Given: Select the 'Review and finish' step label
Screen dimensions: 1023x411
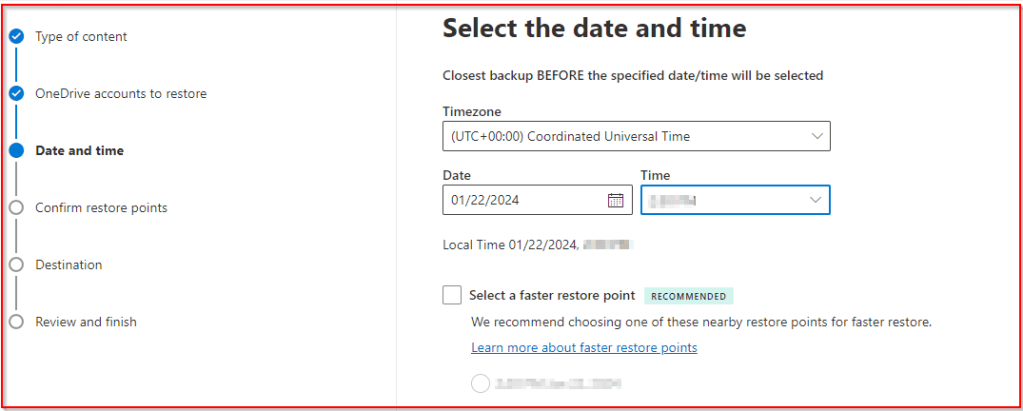Looking at the screenshot, I should [86, 322].
